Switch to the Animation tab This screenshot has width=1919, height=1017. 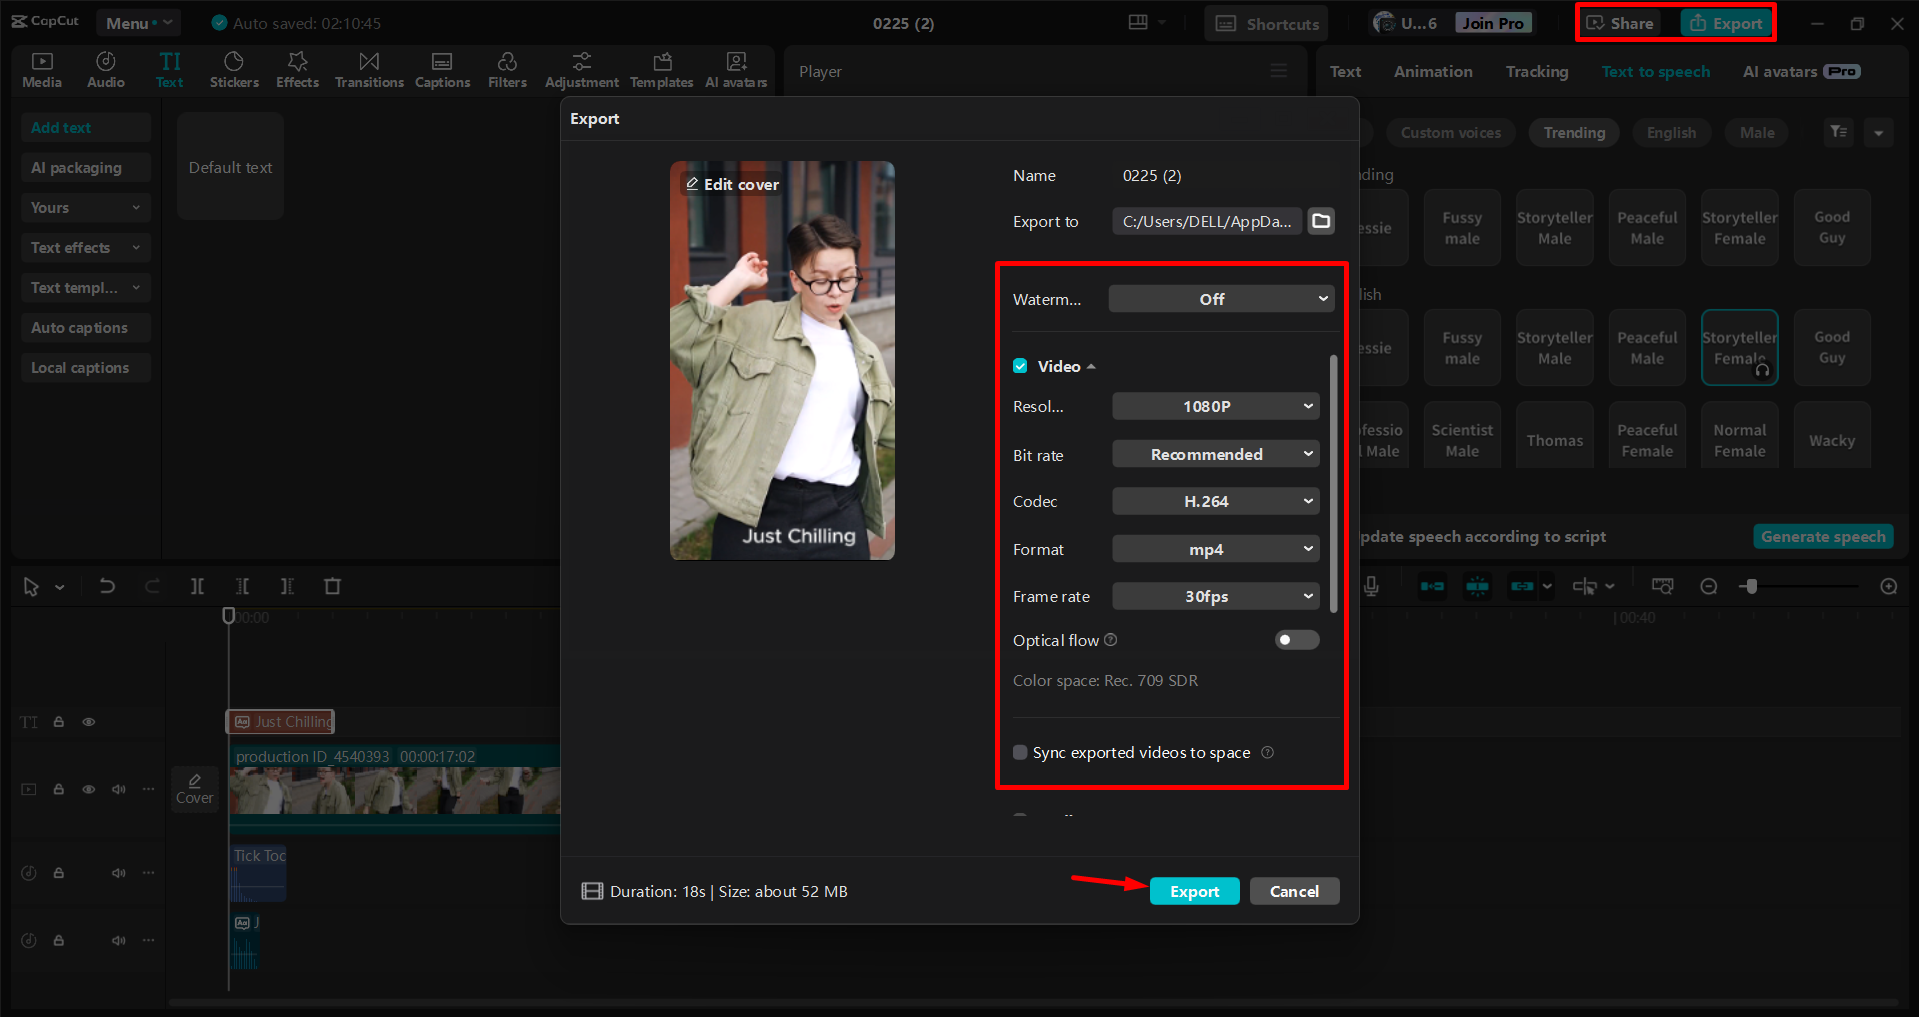click(1433, 71)
